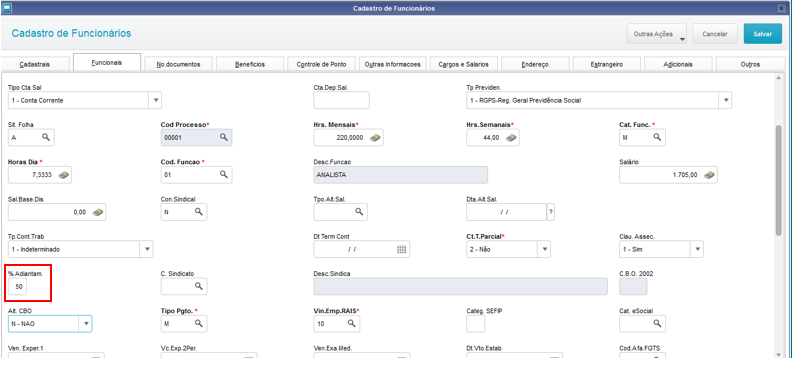
Task: Open calculator icon for Hrs. Mensais
Action: point(375,137)
